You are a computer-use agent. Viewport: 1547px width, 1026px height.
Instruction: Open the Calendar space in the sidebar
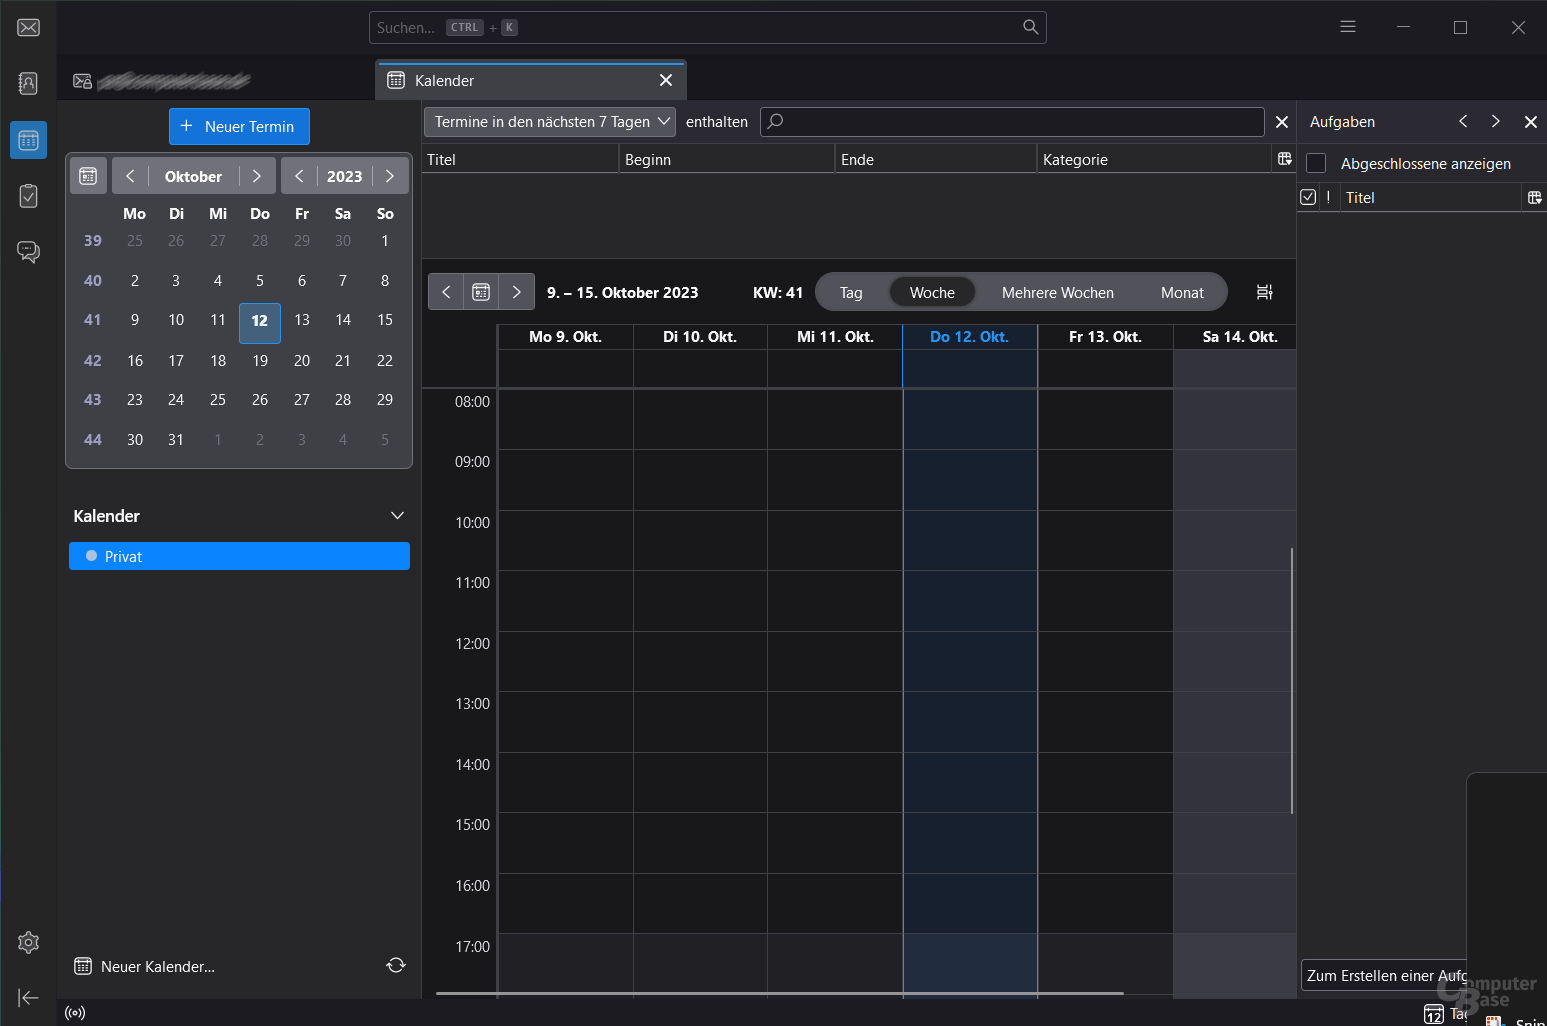tap(28, 140)
